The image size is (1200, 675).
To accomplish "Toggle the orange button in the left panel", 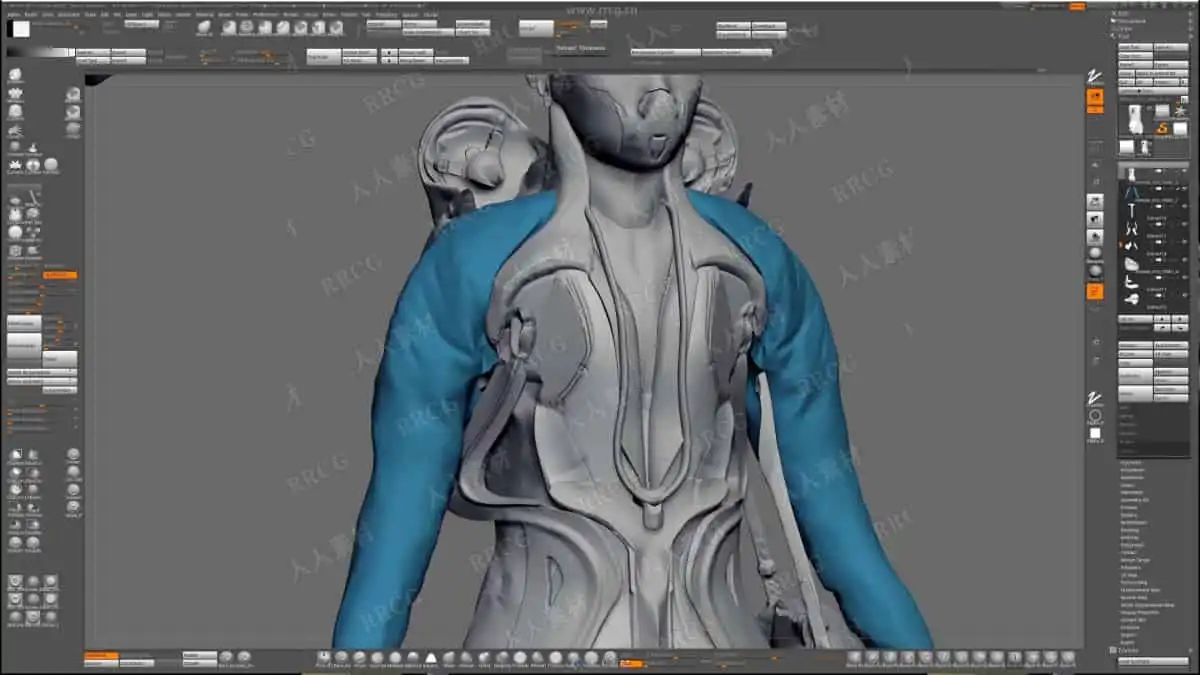I will (x=59, y=275).
